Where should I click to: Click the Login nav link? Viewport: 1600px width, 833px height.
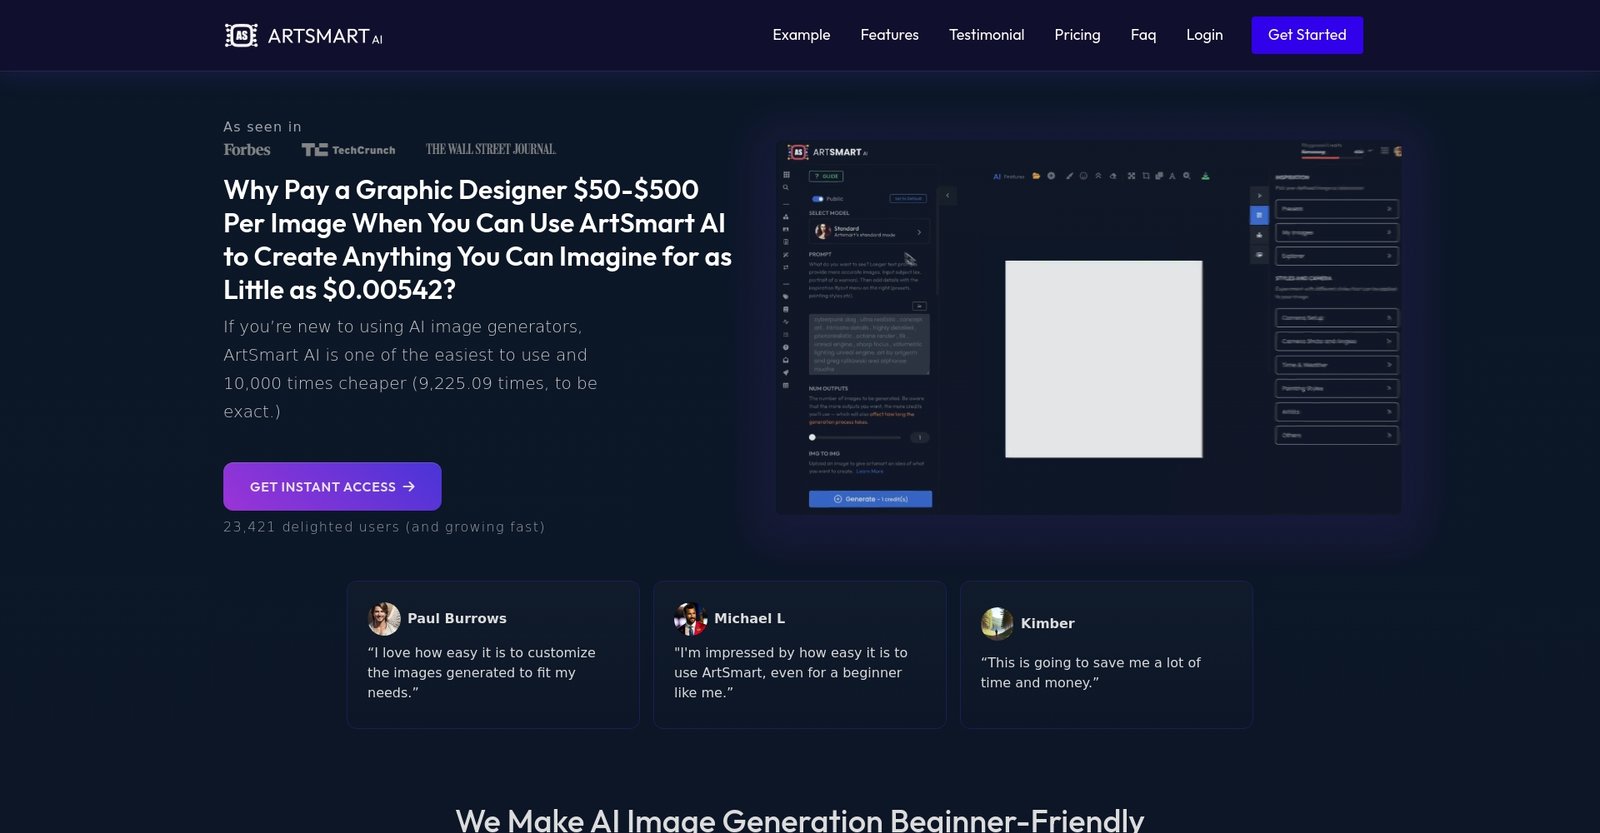[x=1204, y=35]
